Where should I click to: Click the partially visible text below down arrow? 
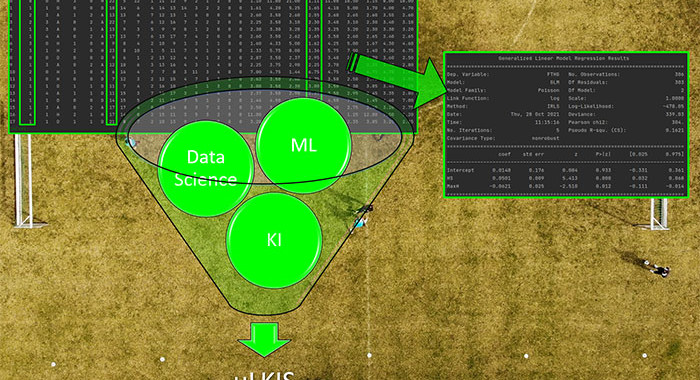tap(264, 375)
